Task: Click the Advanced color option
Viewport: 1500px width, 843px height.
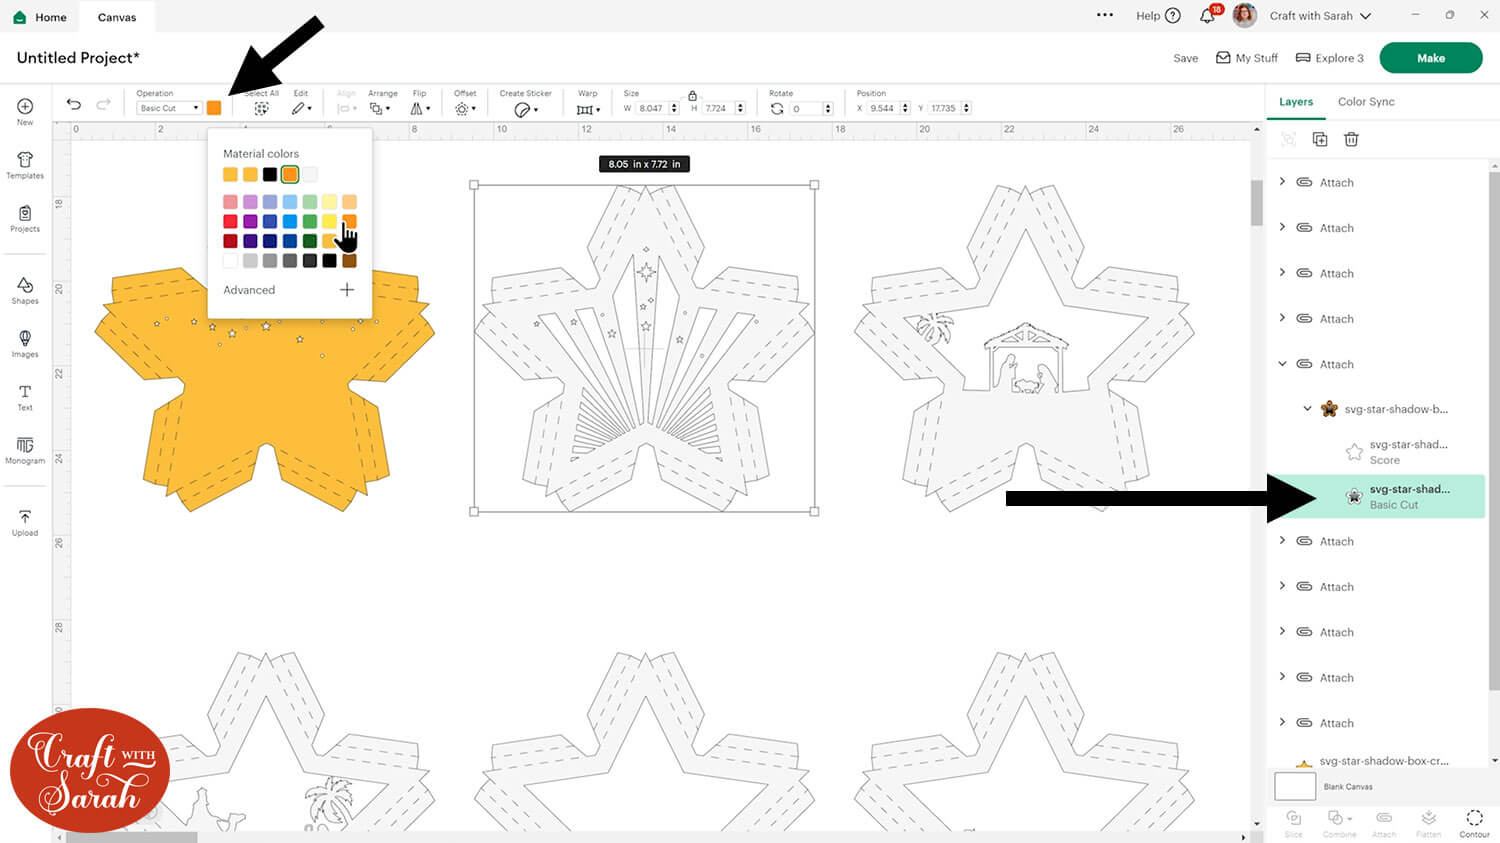Action: pos(249,290)
